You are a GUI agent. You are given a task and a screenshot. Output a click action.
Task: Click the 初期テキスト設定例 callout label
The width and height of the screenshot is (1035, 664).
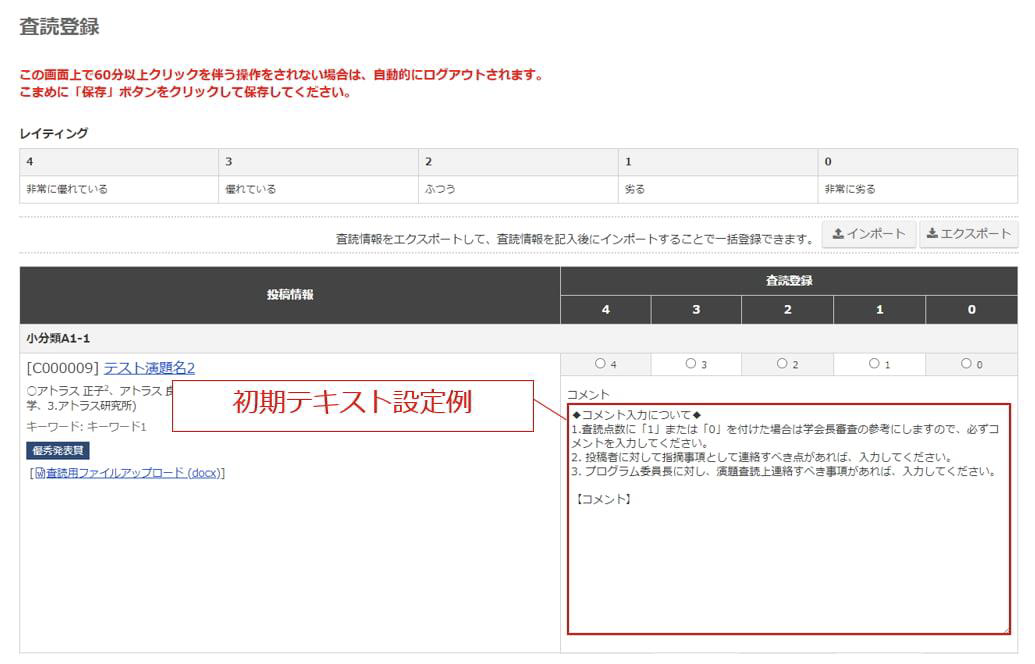[x=352, y=403]
